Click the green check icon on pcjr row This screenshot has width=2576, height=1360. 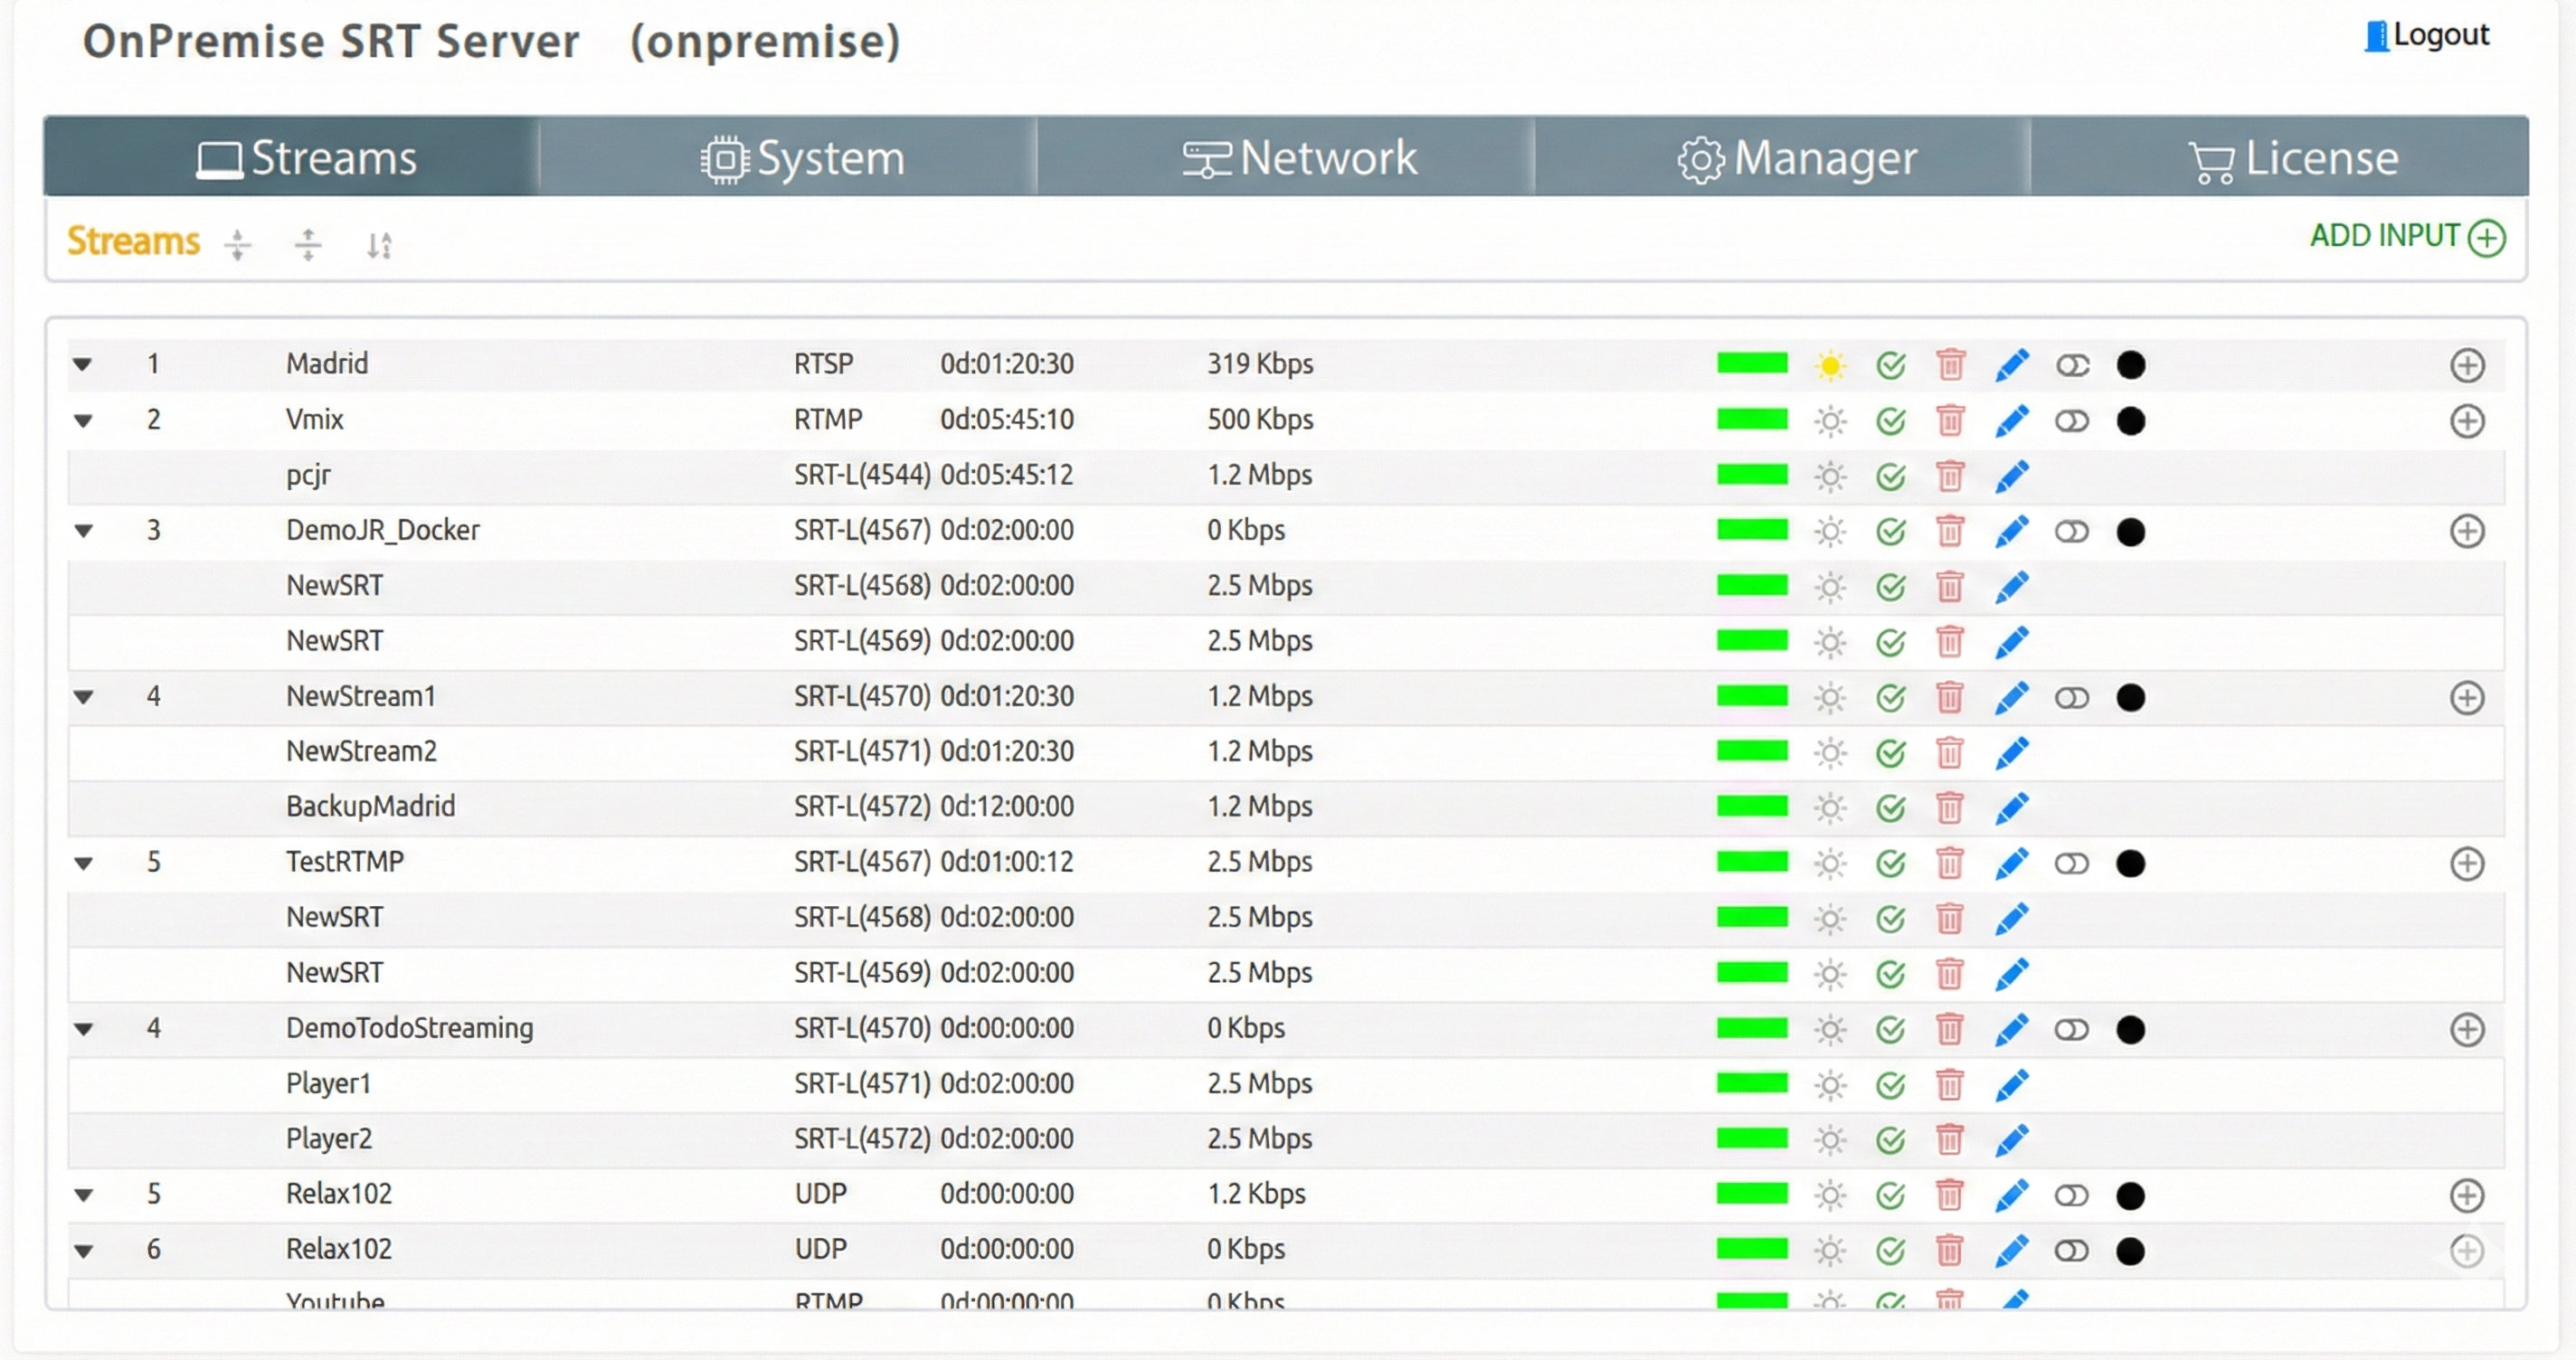pos(1891,476)
